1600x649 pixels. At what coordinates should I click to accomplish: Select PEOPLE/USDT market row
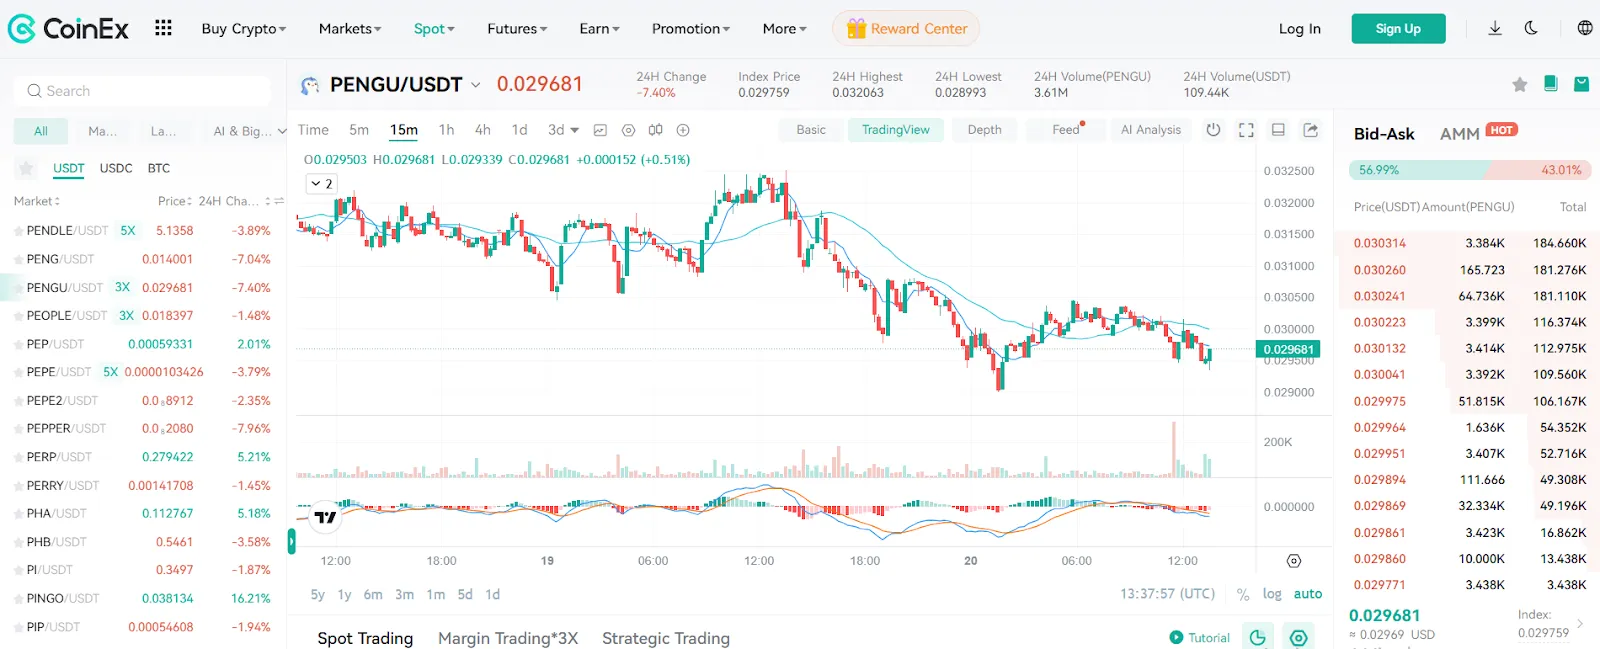pos(144,316)
